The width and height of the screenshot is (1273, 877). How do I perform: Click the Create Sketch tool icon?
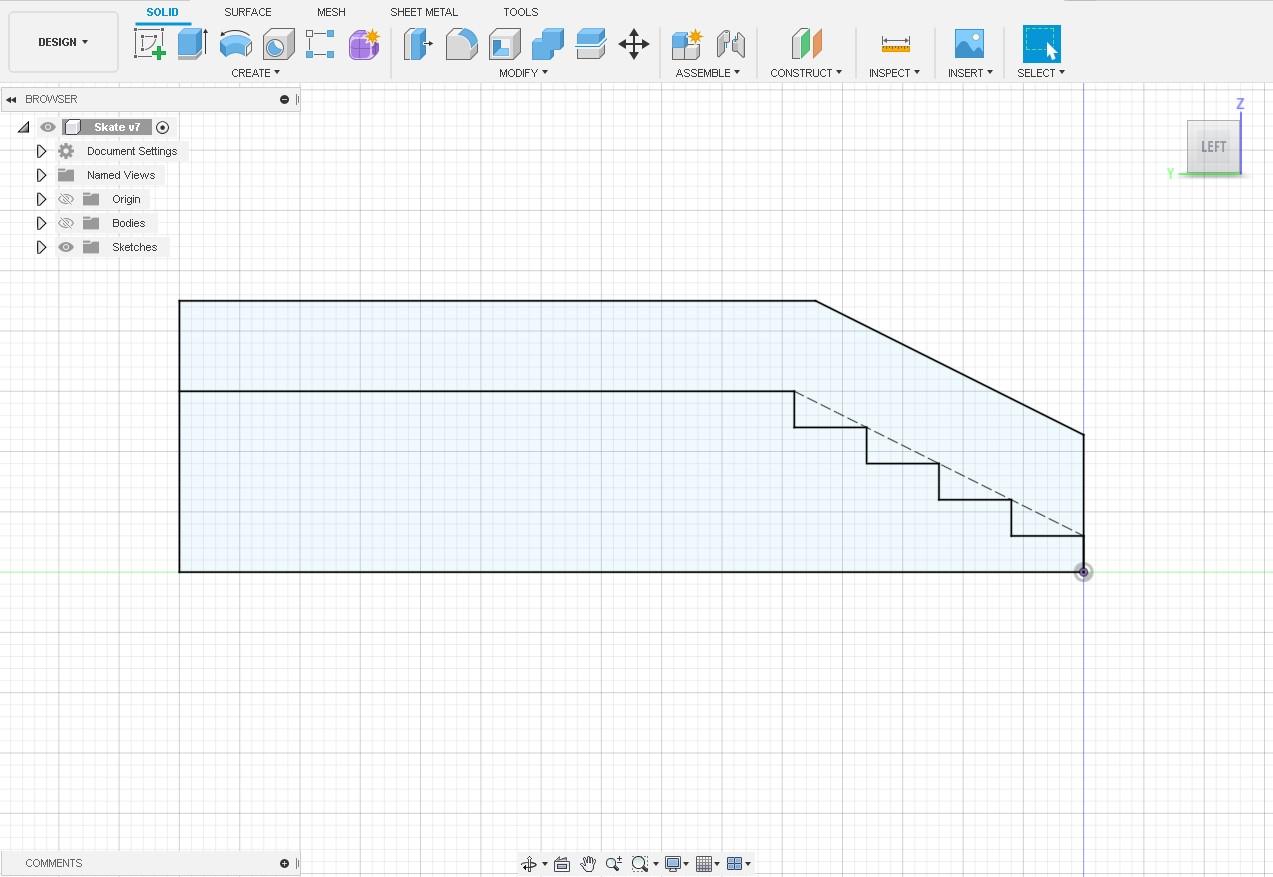coord(150,44)
